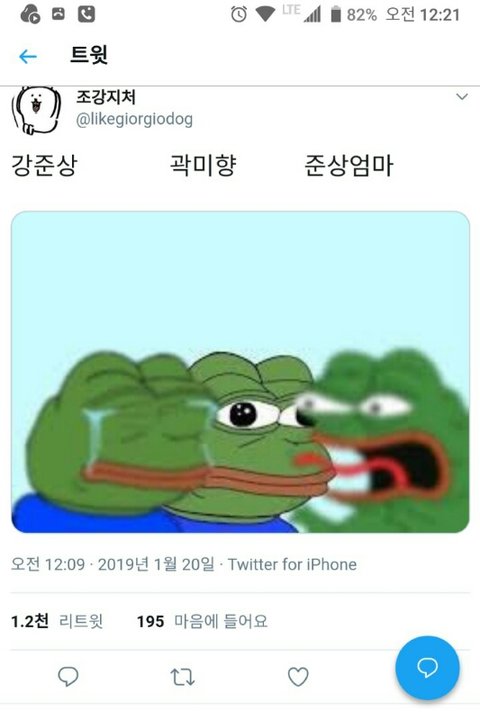This screenshot has height=720, width=480.
Task: Open the reply speech bubble icon
Action: (68, 676)
